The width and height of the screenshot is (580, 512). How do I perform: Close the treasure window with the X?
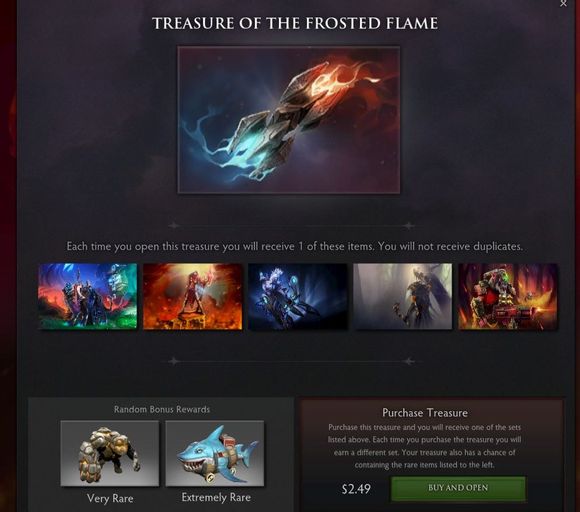click(x=563, y=3)
